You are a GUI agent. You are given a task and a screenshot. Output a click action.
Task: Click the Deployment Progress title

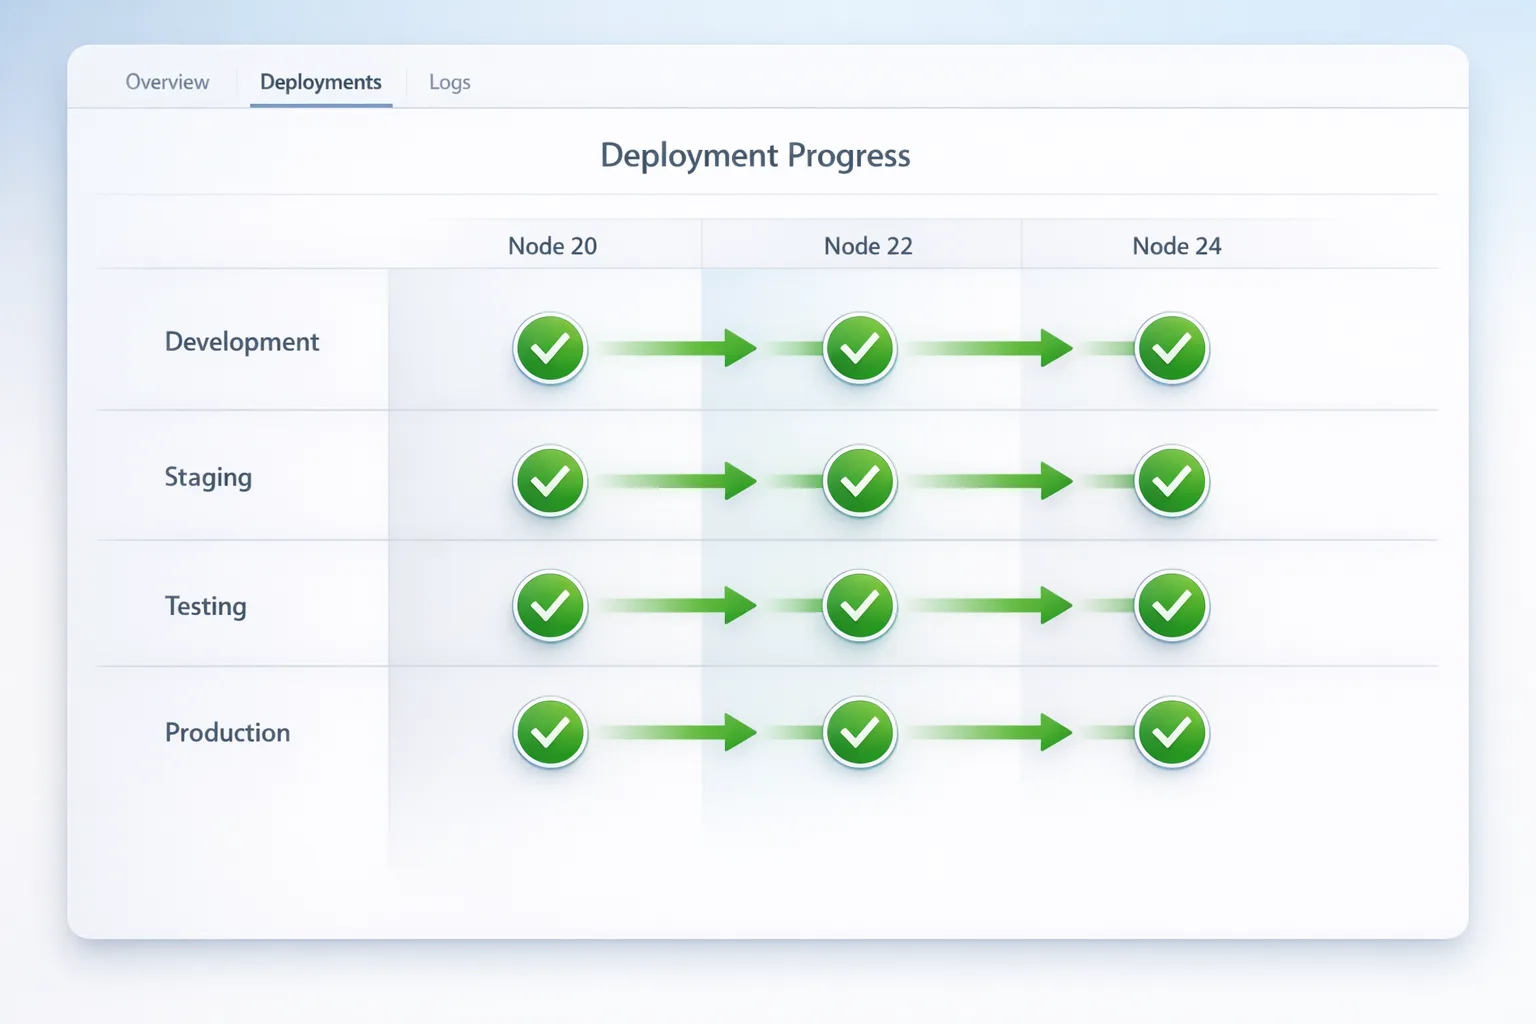tap(755, 155)
